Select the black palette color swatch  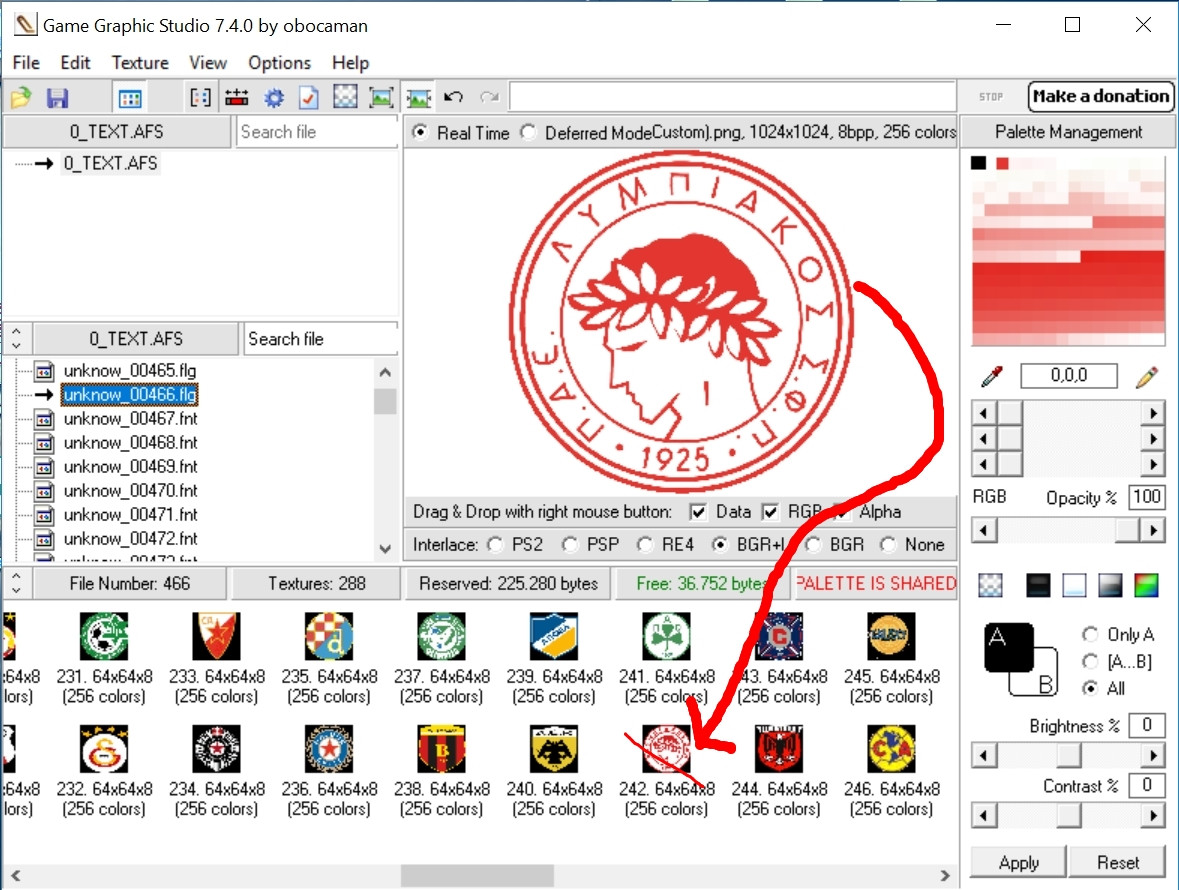pos(978,163)
